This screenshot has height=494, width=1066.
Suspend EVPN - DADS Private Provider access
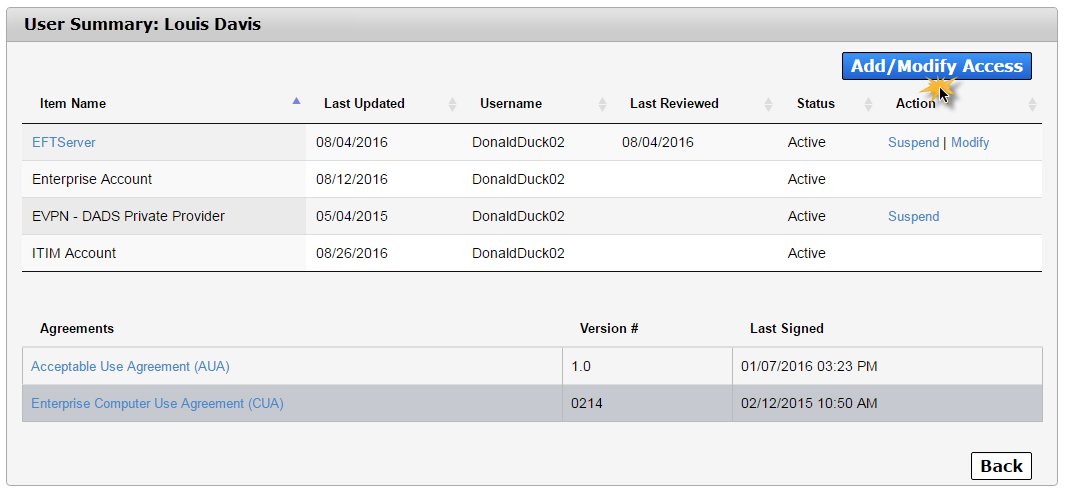point(913,216)
